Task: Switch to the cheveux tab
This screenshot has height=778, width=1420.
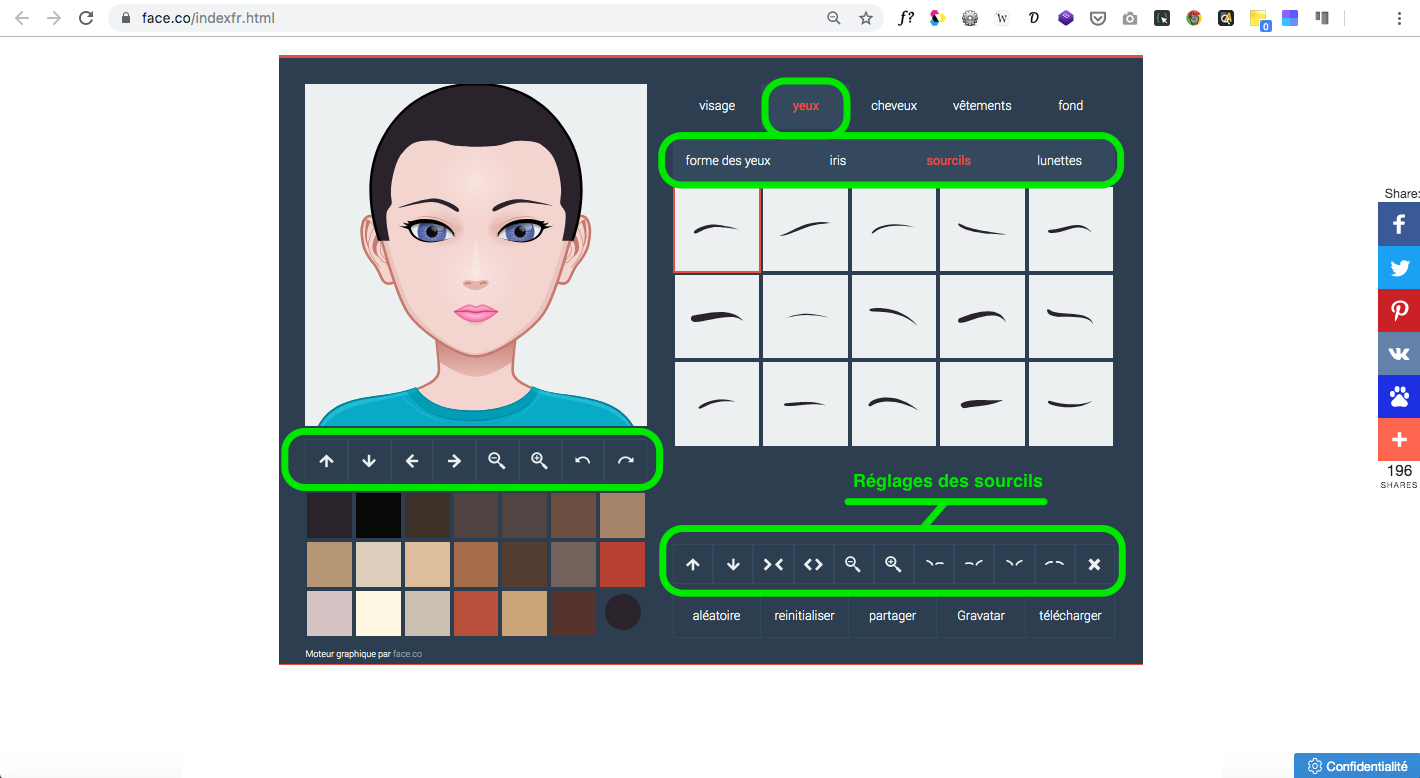Action: (894, 105)
